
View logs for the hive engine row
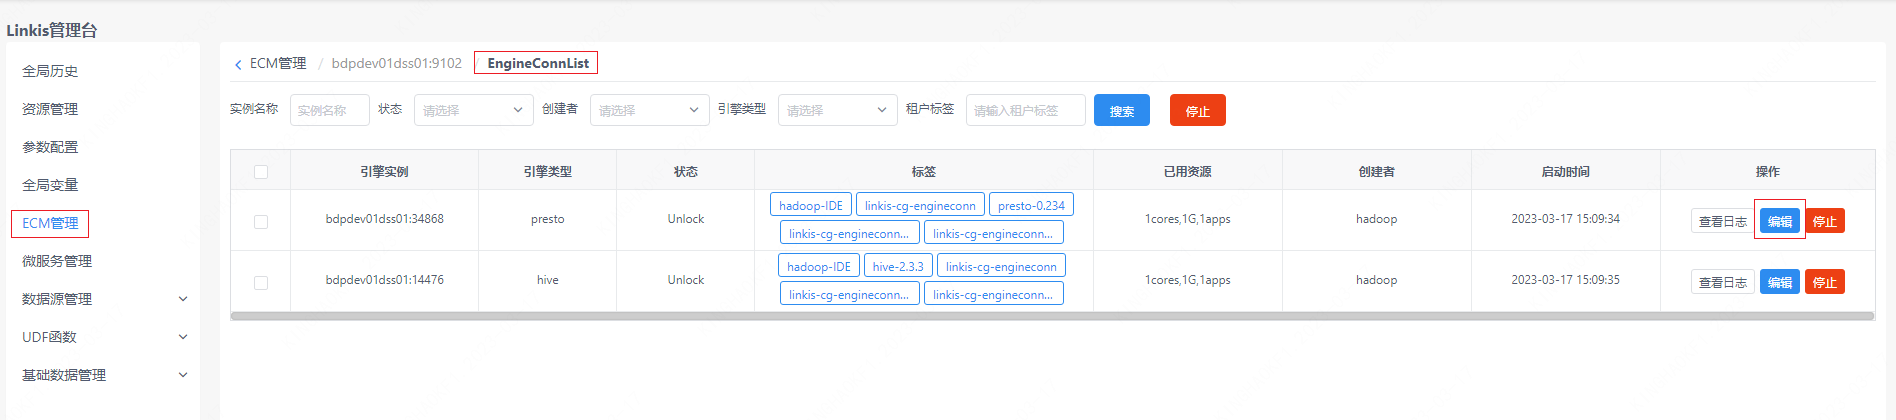1722,282
